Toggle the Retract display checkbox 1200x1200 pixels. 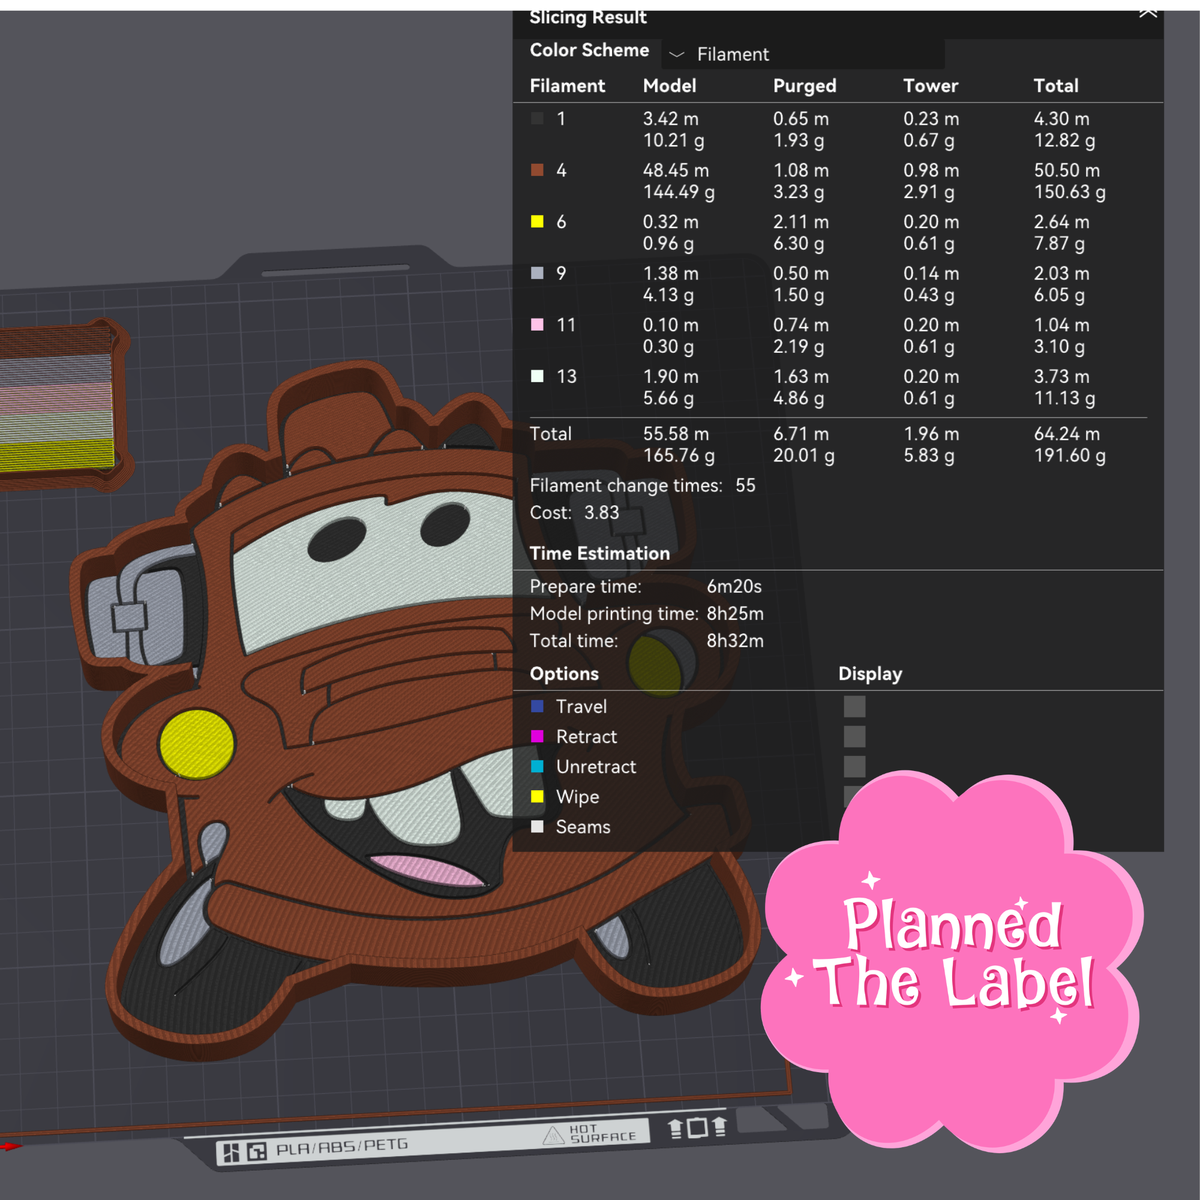point(854,737)
